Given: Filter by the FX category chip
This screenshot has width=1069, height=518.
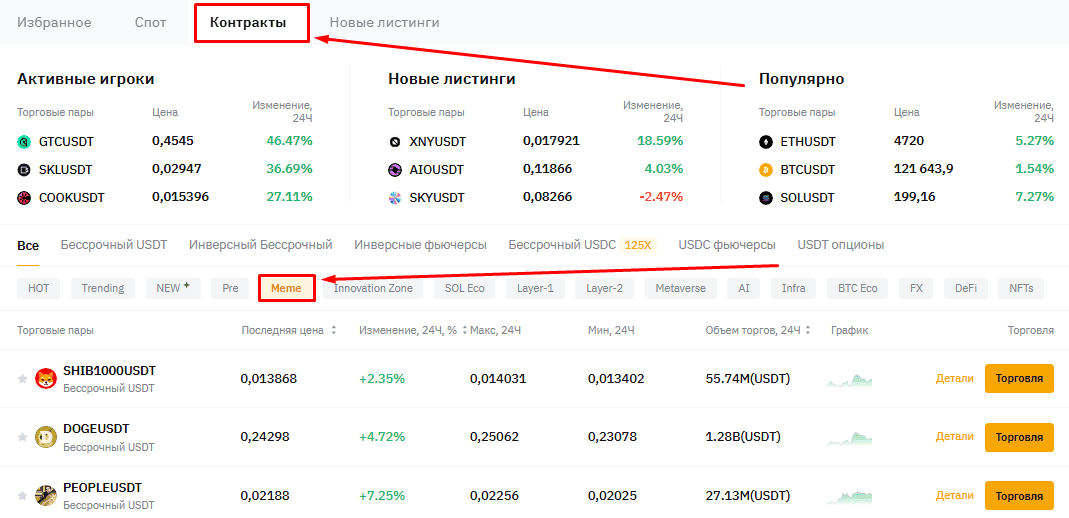Looking at the screenshot, I should pos(916,288).
